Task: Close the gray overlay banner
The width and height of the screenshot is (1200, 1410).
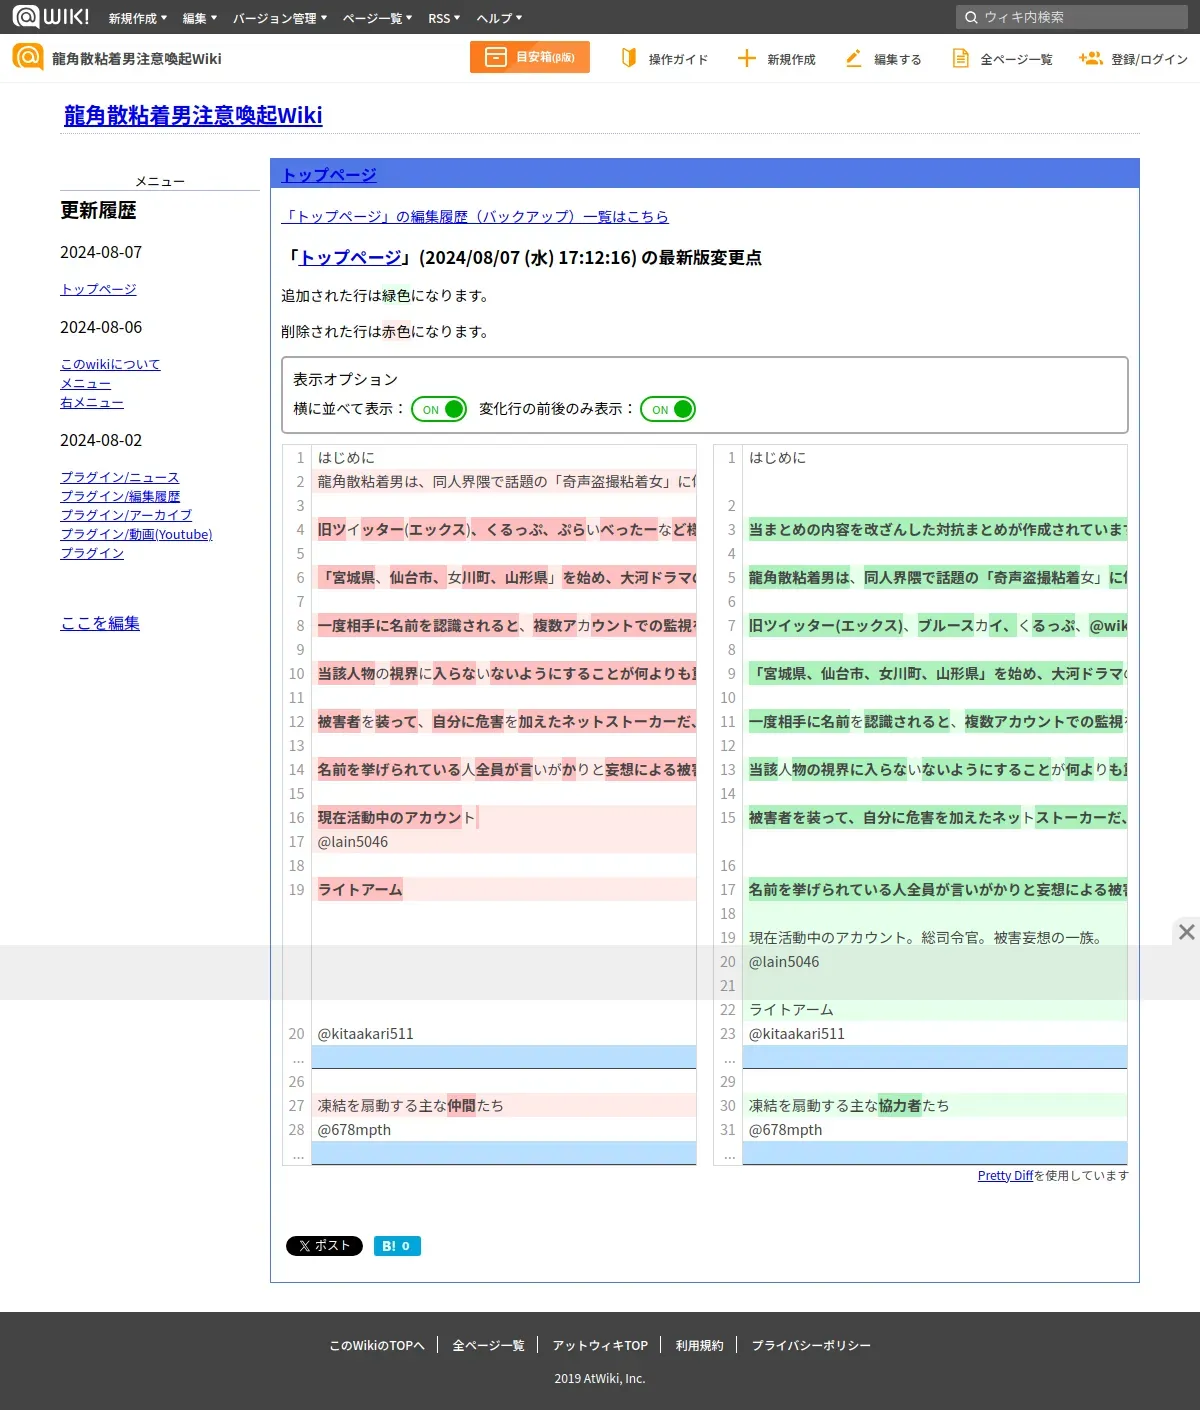Action: (x=1186, y=932)
